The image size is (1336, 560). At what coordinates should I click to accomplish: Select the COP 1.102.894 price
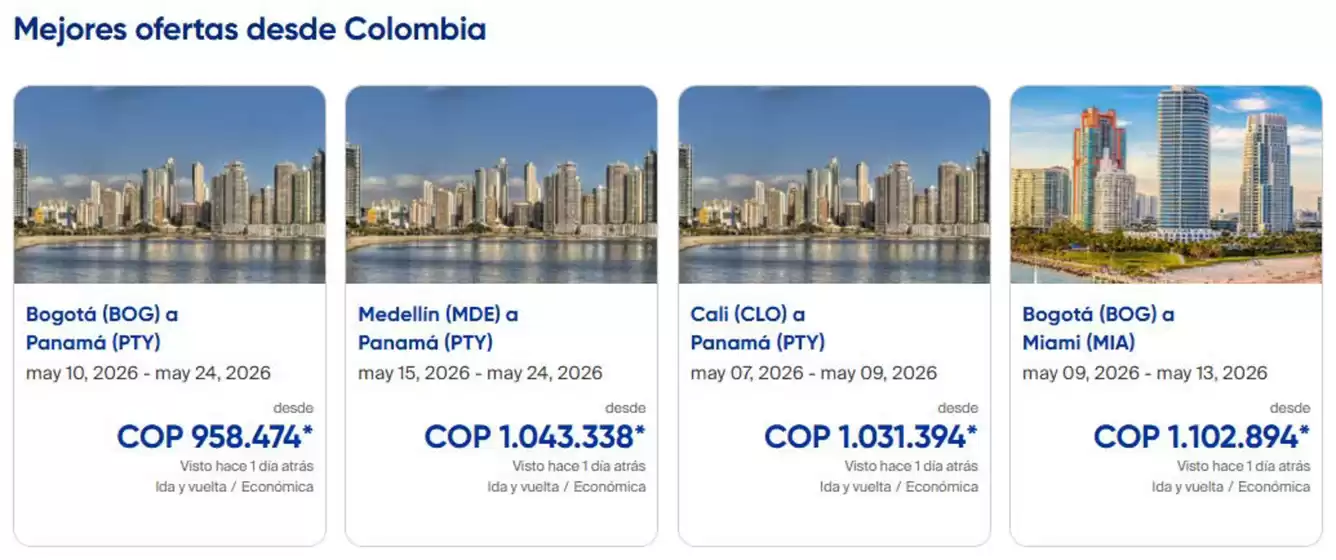1201,437
